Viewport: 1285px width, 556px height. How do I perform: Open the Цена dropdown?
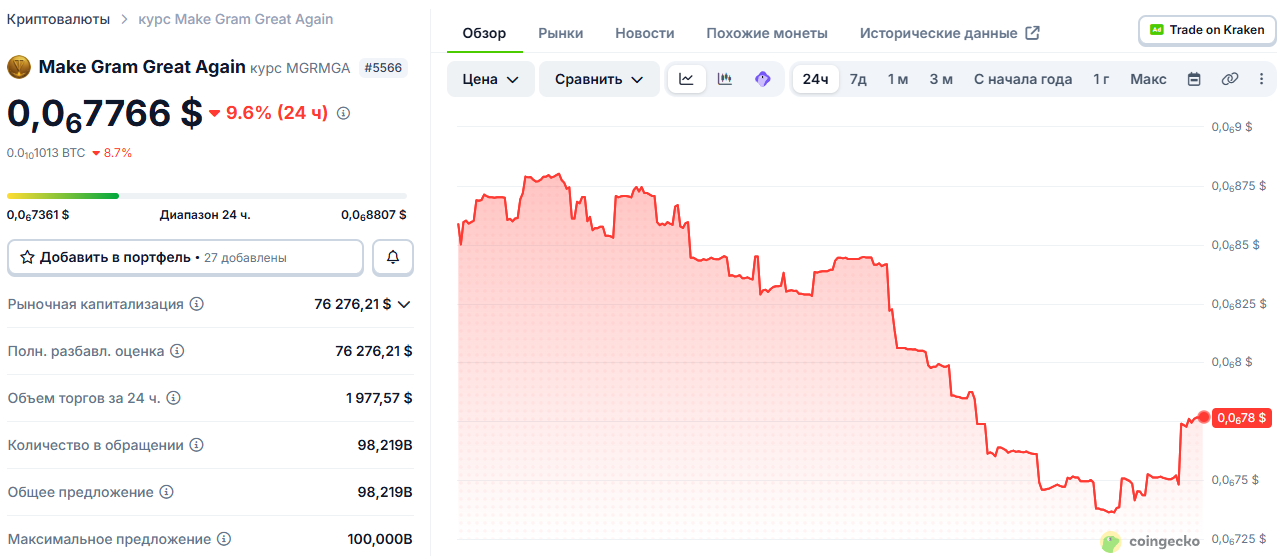(490, 79)
